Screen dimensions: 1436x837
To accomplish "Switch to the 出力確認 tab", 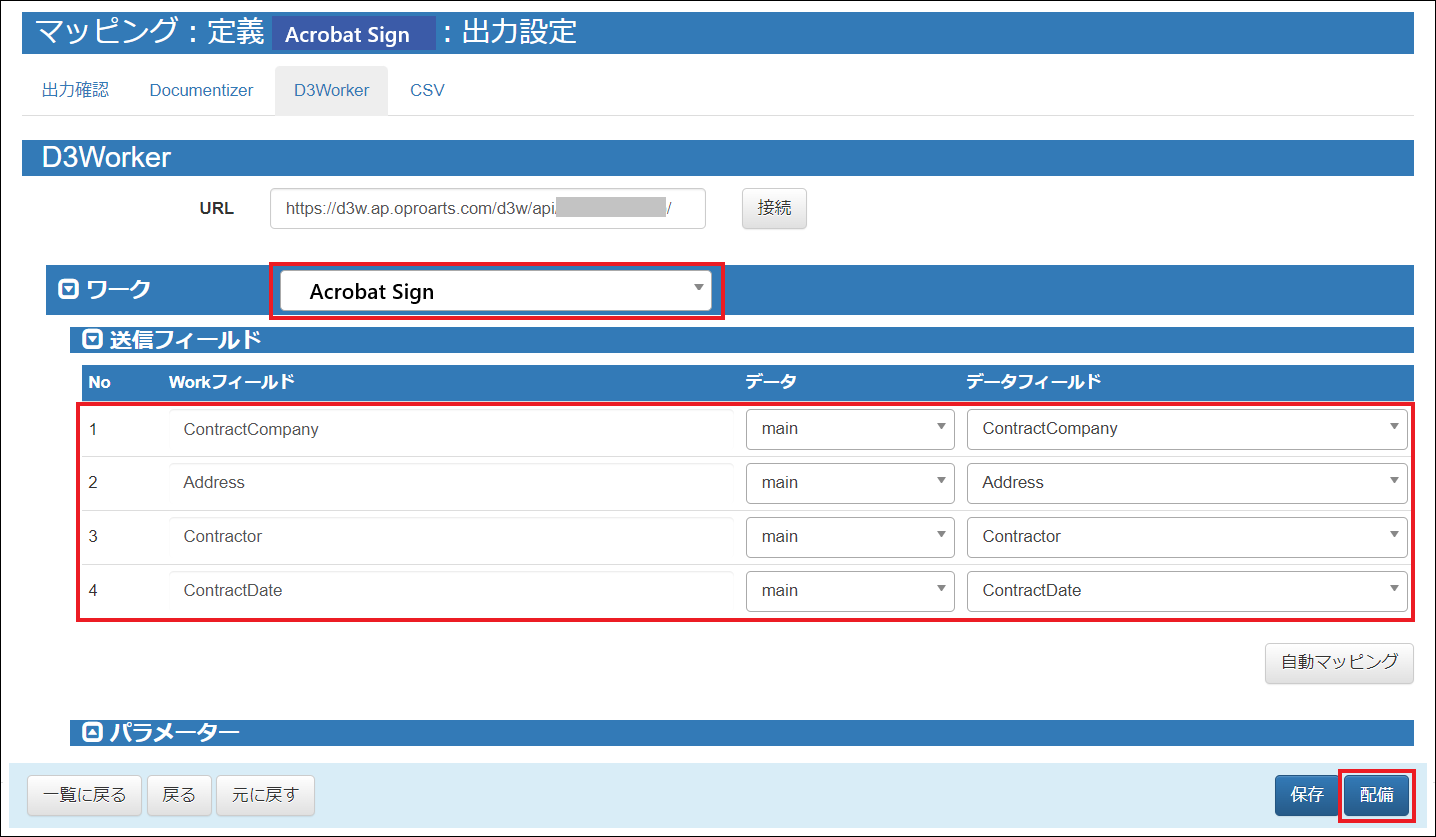I will click(75, 90).
